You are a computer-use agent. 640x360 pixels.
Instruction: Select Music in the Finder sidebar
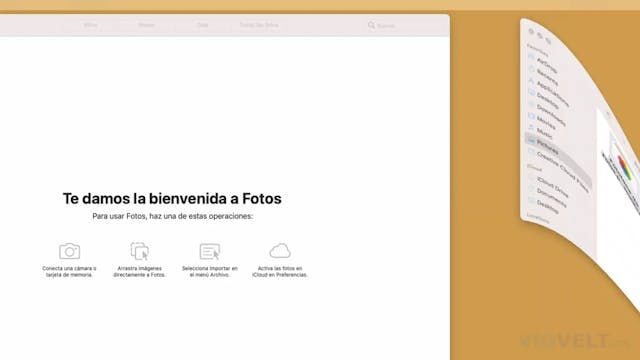[x=544, y=133]
